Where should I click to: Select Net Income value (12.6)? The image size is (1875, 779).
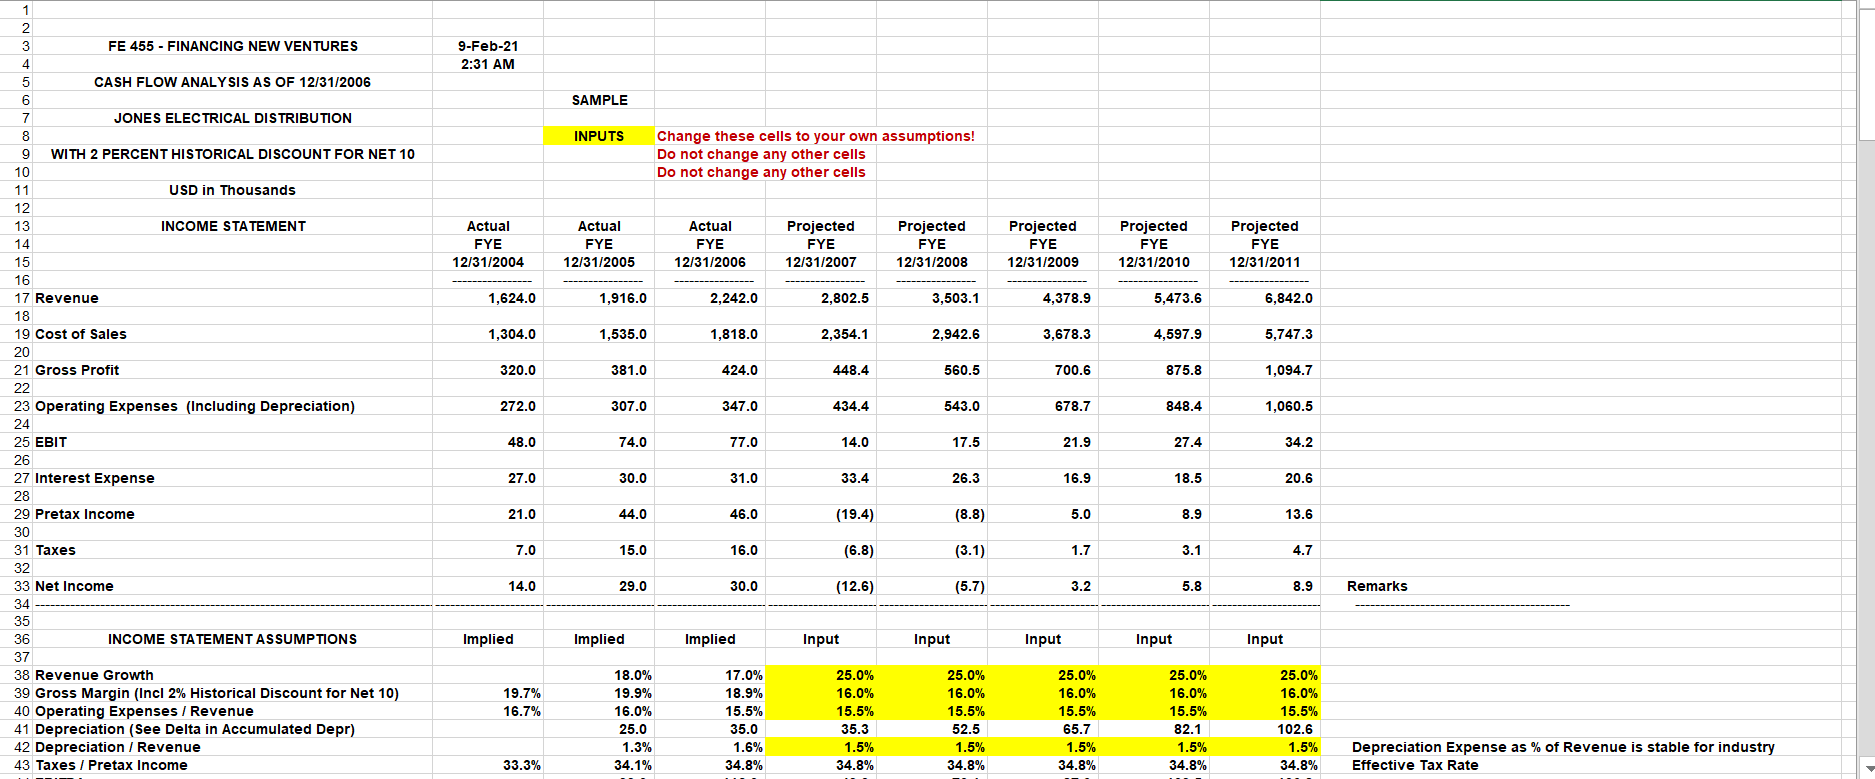pos(855,586)
